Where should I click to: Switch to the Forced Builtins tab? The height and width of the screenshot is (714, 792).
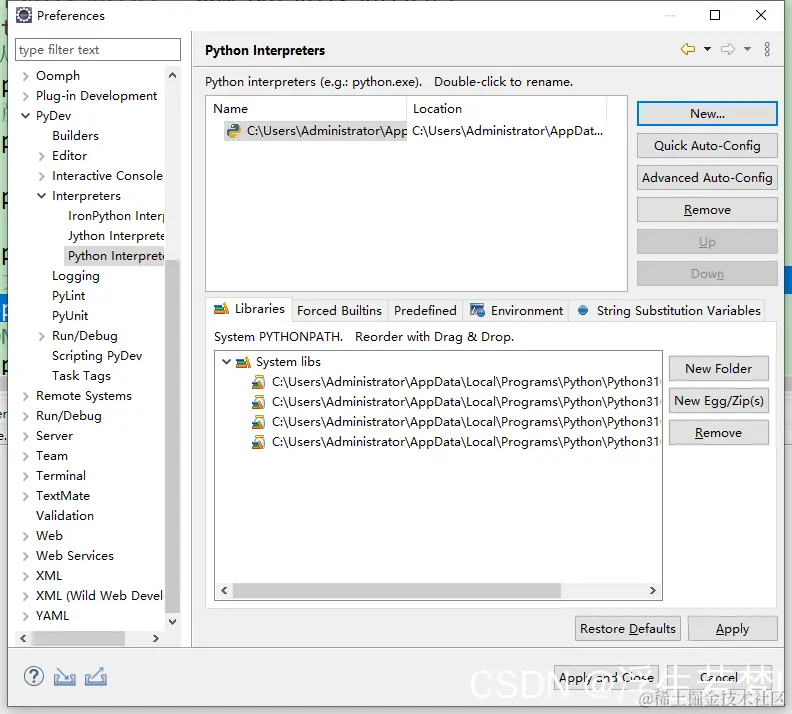(x=339, y=311)
